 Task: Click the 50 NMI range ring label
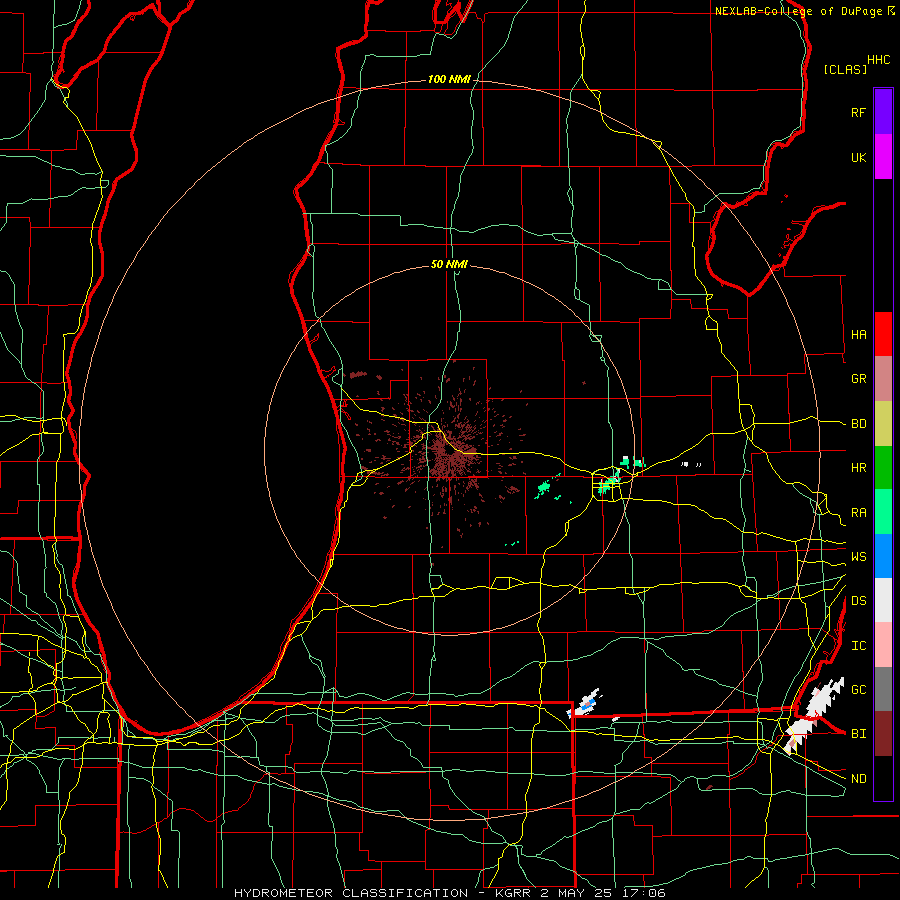(x=449, y=264)
